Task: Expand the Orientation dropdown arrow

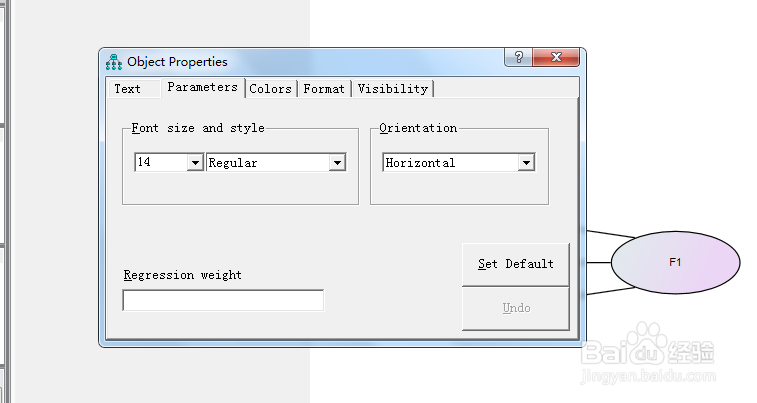Action: pos(526,163)
